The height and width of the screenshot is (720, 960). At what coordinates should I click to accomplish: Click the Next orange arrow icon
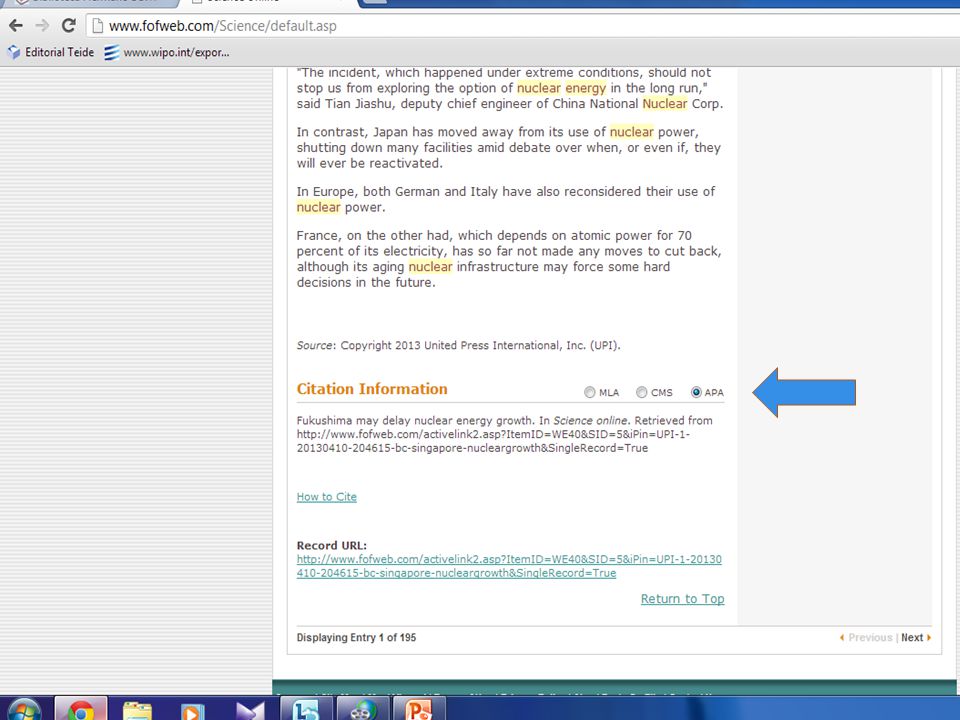[929, 637]
